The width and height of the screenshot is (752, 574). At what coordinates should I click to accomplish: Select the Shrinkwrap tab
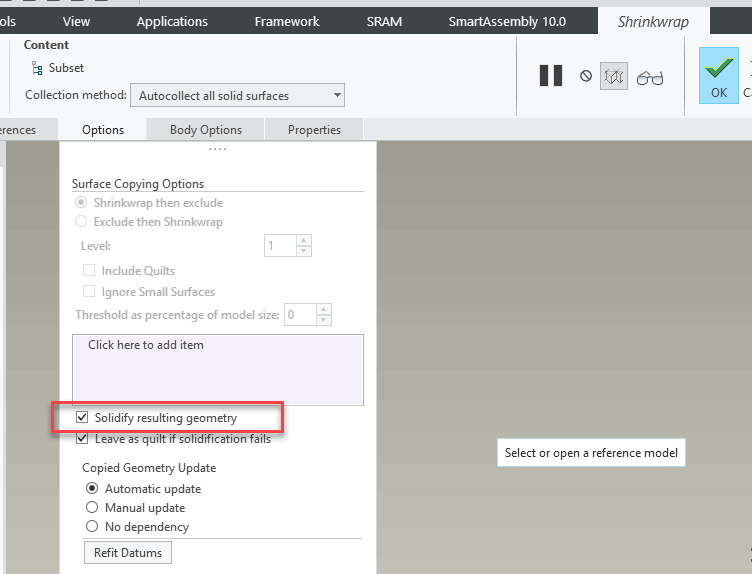point(653,22)
